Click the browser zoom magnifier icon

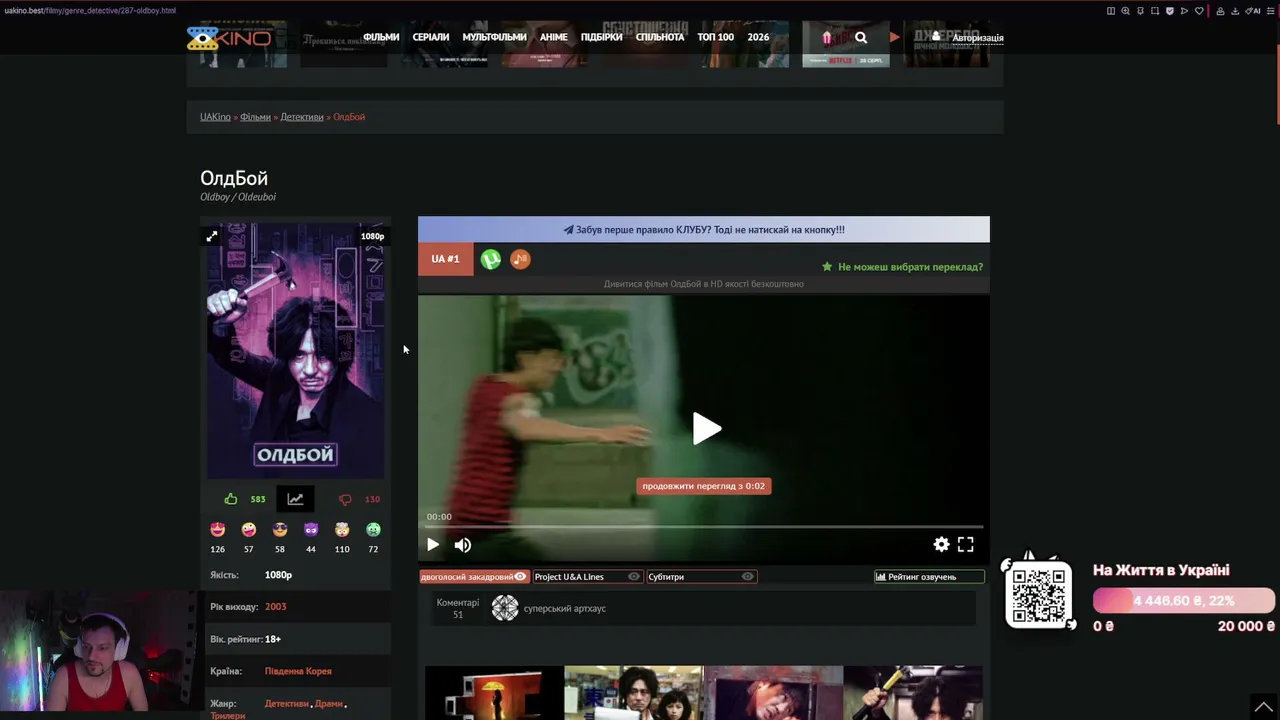point(1126,11)
